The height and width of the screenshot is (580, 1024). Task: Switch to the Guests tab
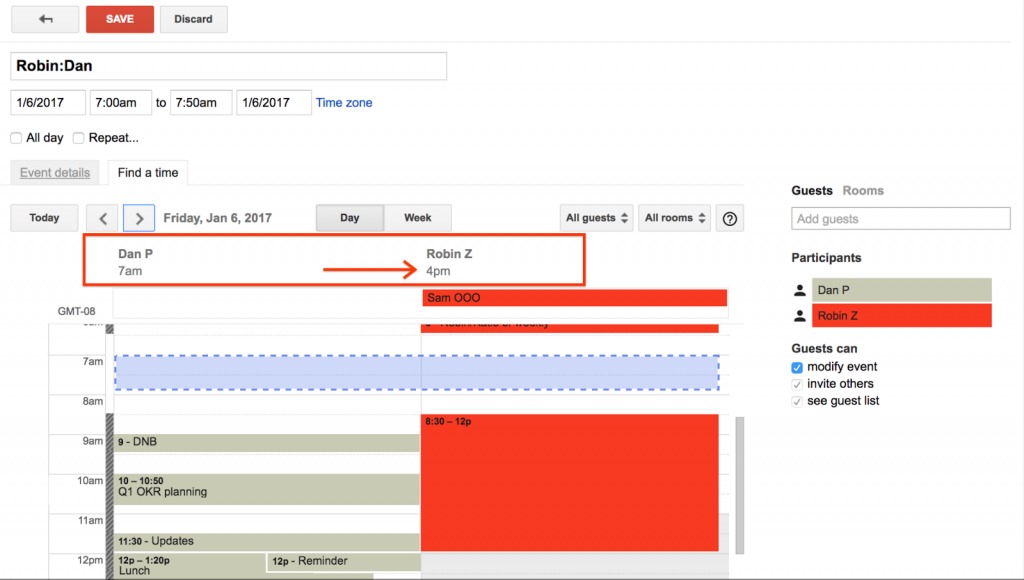[x=812, y=191]
